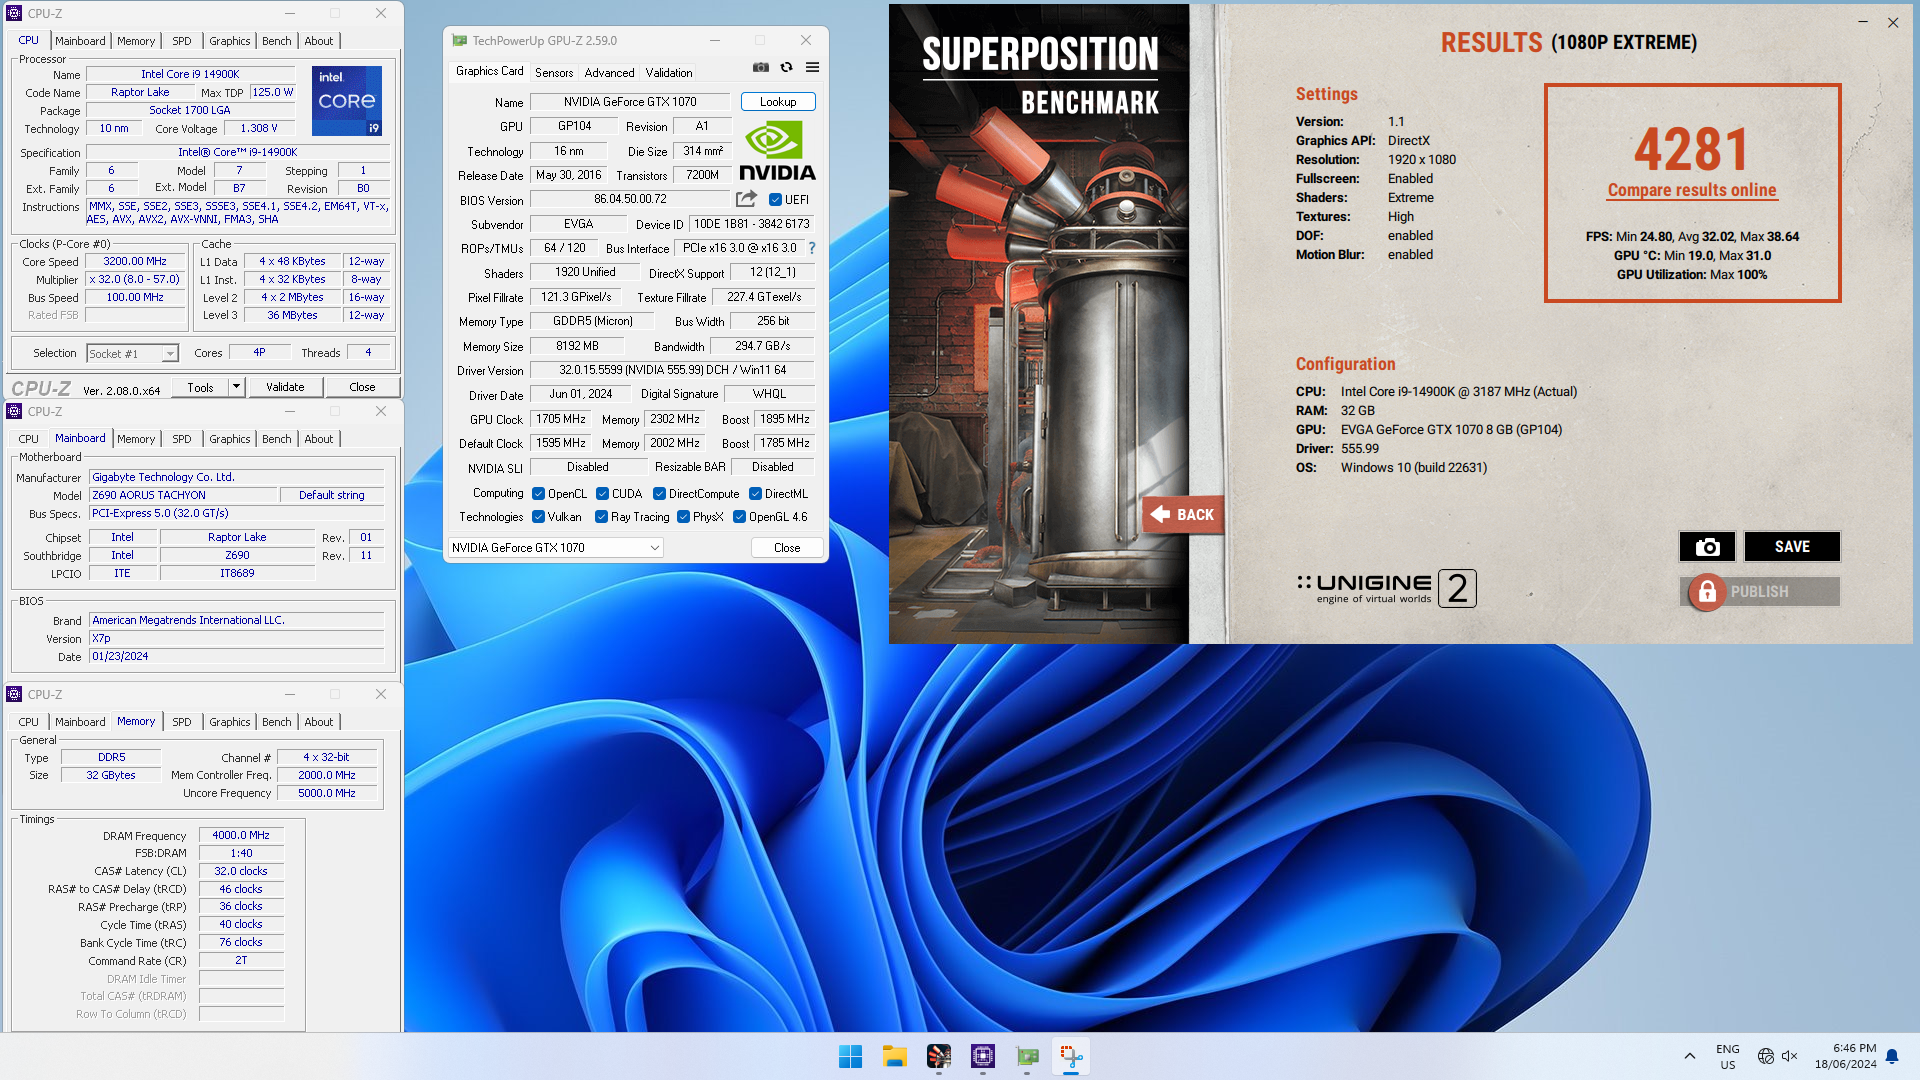1920x1080 pixels.
Task: Click the taskbar clock showing 6:46 PM
Action: coord(1846,1056)
